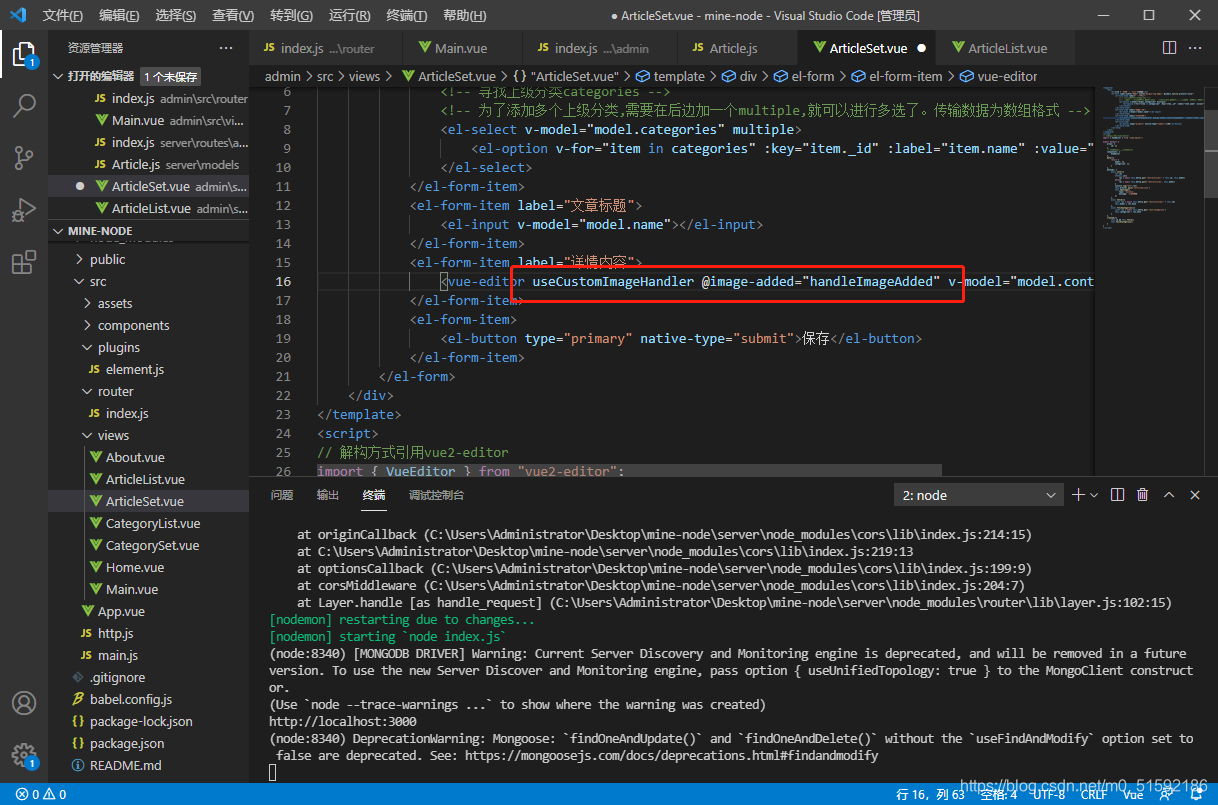Collapse the MINE-NODE folder section

(100, 231)
